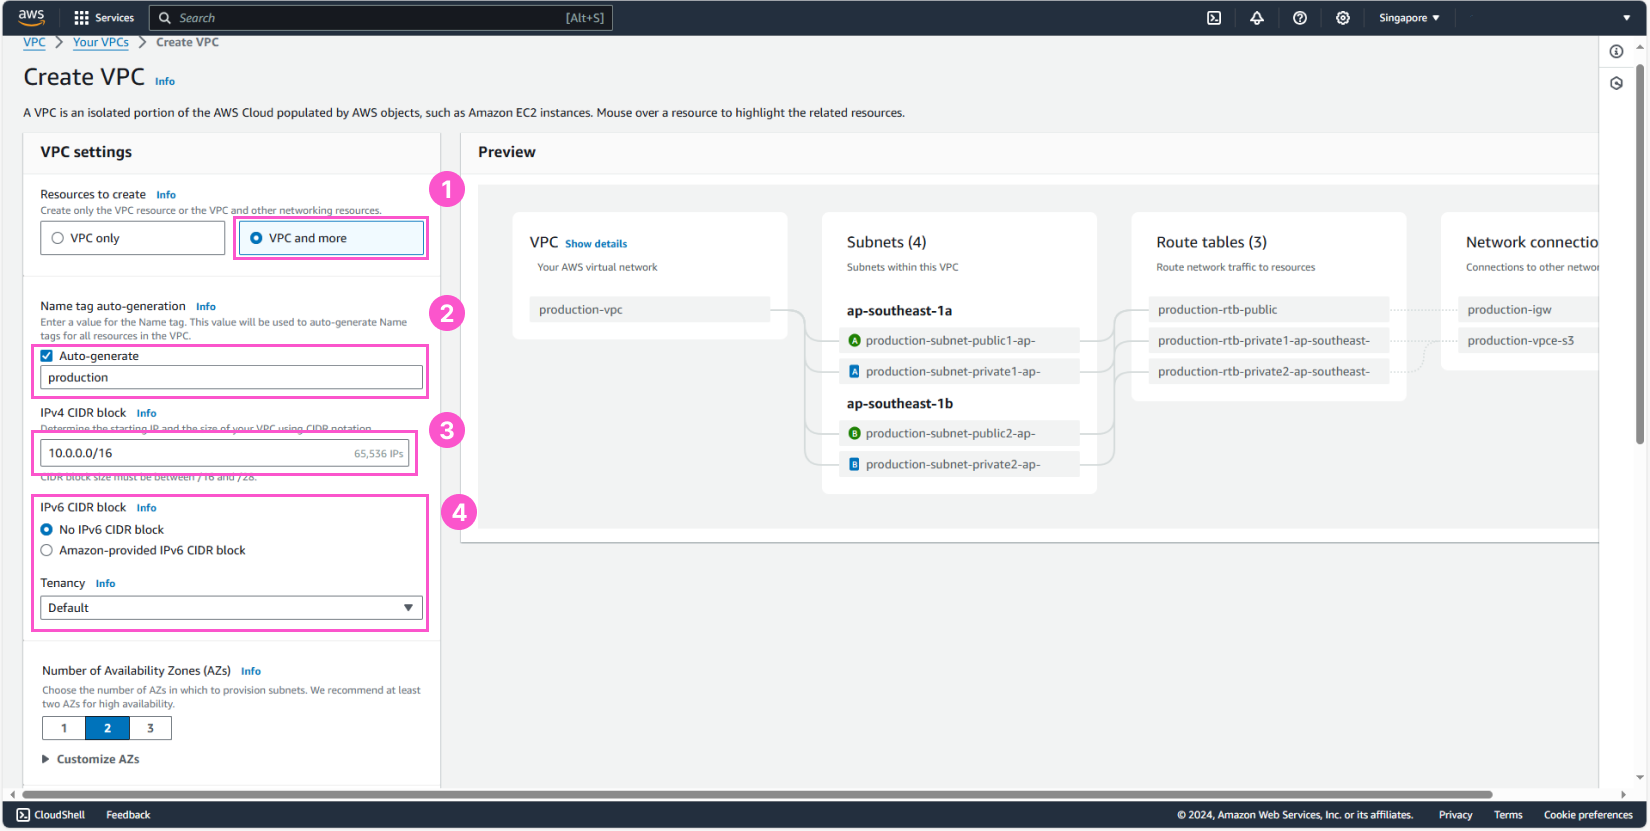Open Info link for IPv4 CIDR block
The width and height of the screenshot is (1650, 831).
[x=147, y=413]
